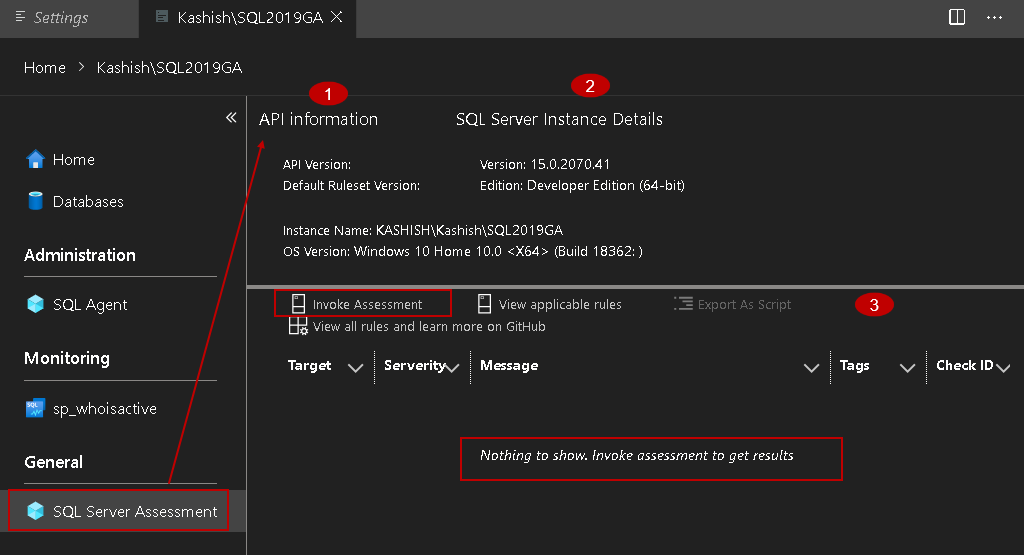Expand the Target column dropdown arrow
This screenshot has height=555, width=1024.
click(355, 368)
